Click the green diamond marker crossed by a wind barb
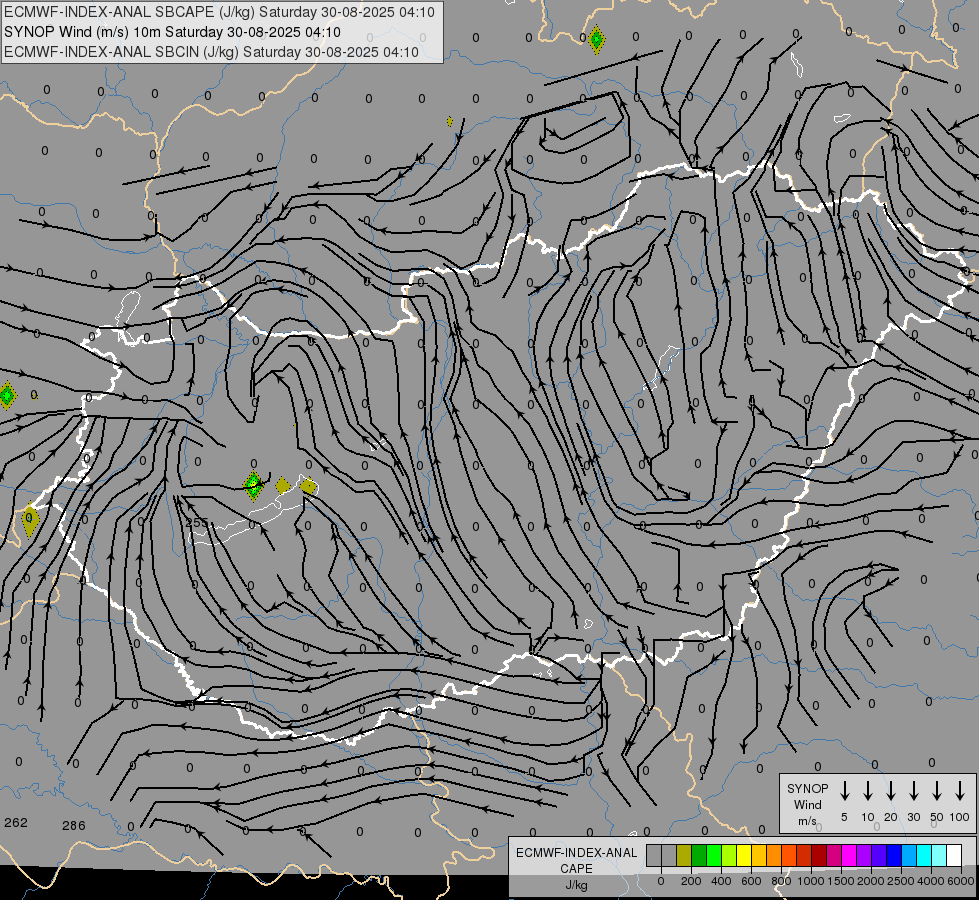979x900 pixels. tap(253, 485)
